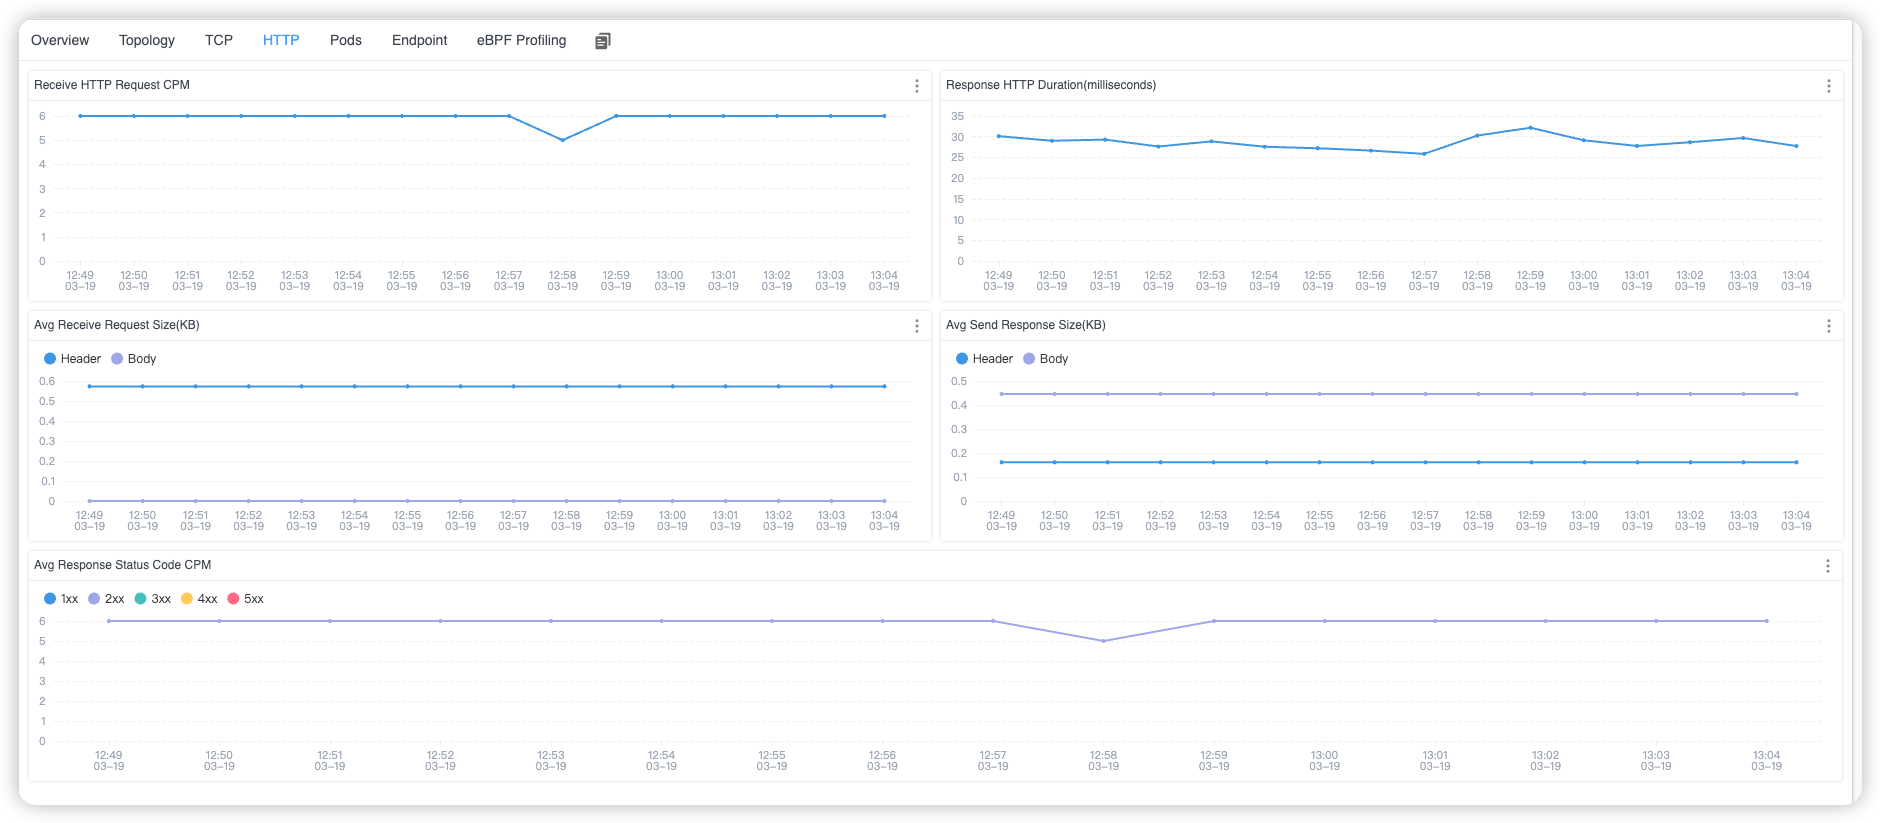Go to the Endpoint tab
Viewport: 1880px width, 823px height.
click(419, 41)
